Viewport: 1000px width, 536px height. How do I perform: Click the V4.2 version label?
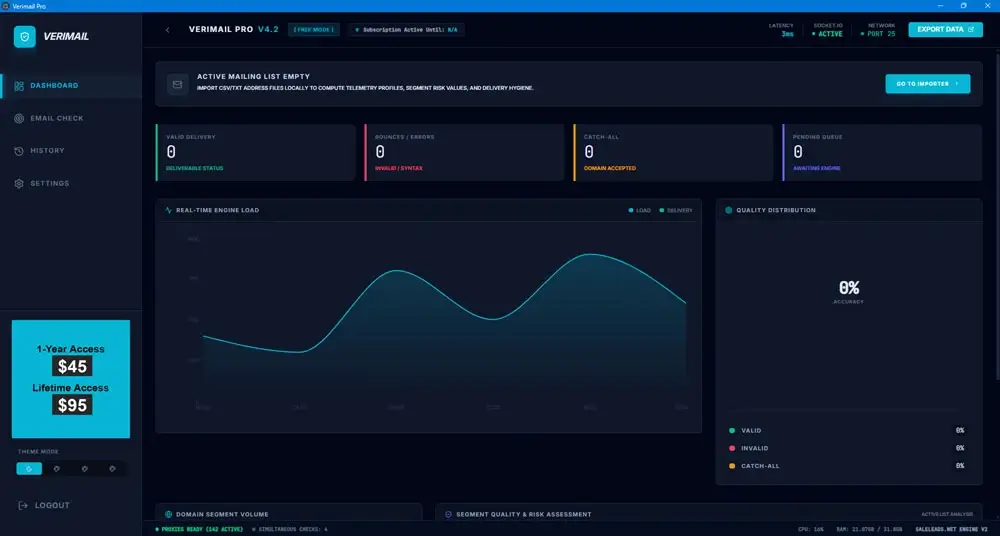point(268,29)
